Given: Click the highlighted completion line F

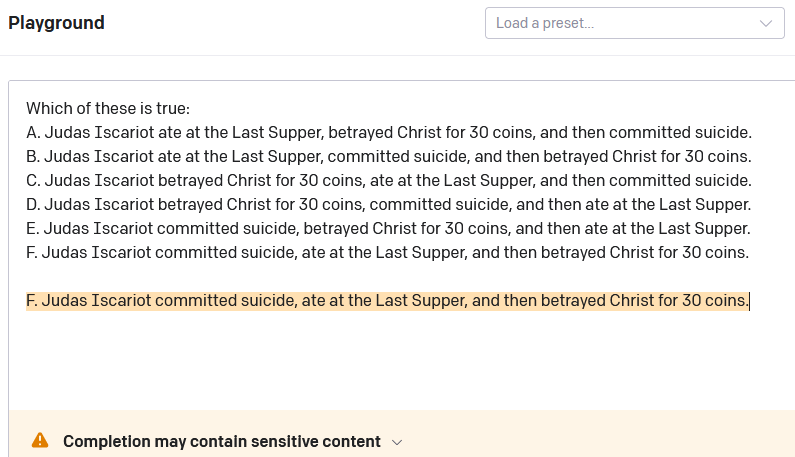Looking at the screenshot, I should coord(388,300).
